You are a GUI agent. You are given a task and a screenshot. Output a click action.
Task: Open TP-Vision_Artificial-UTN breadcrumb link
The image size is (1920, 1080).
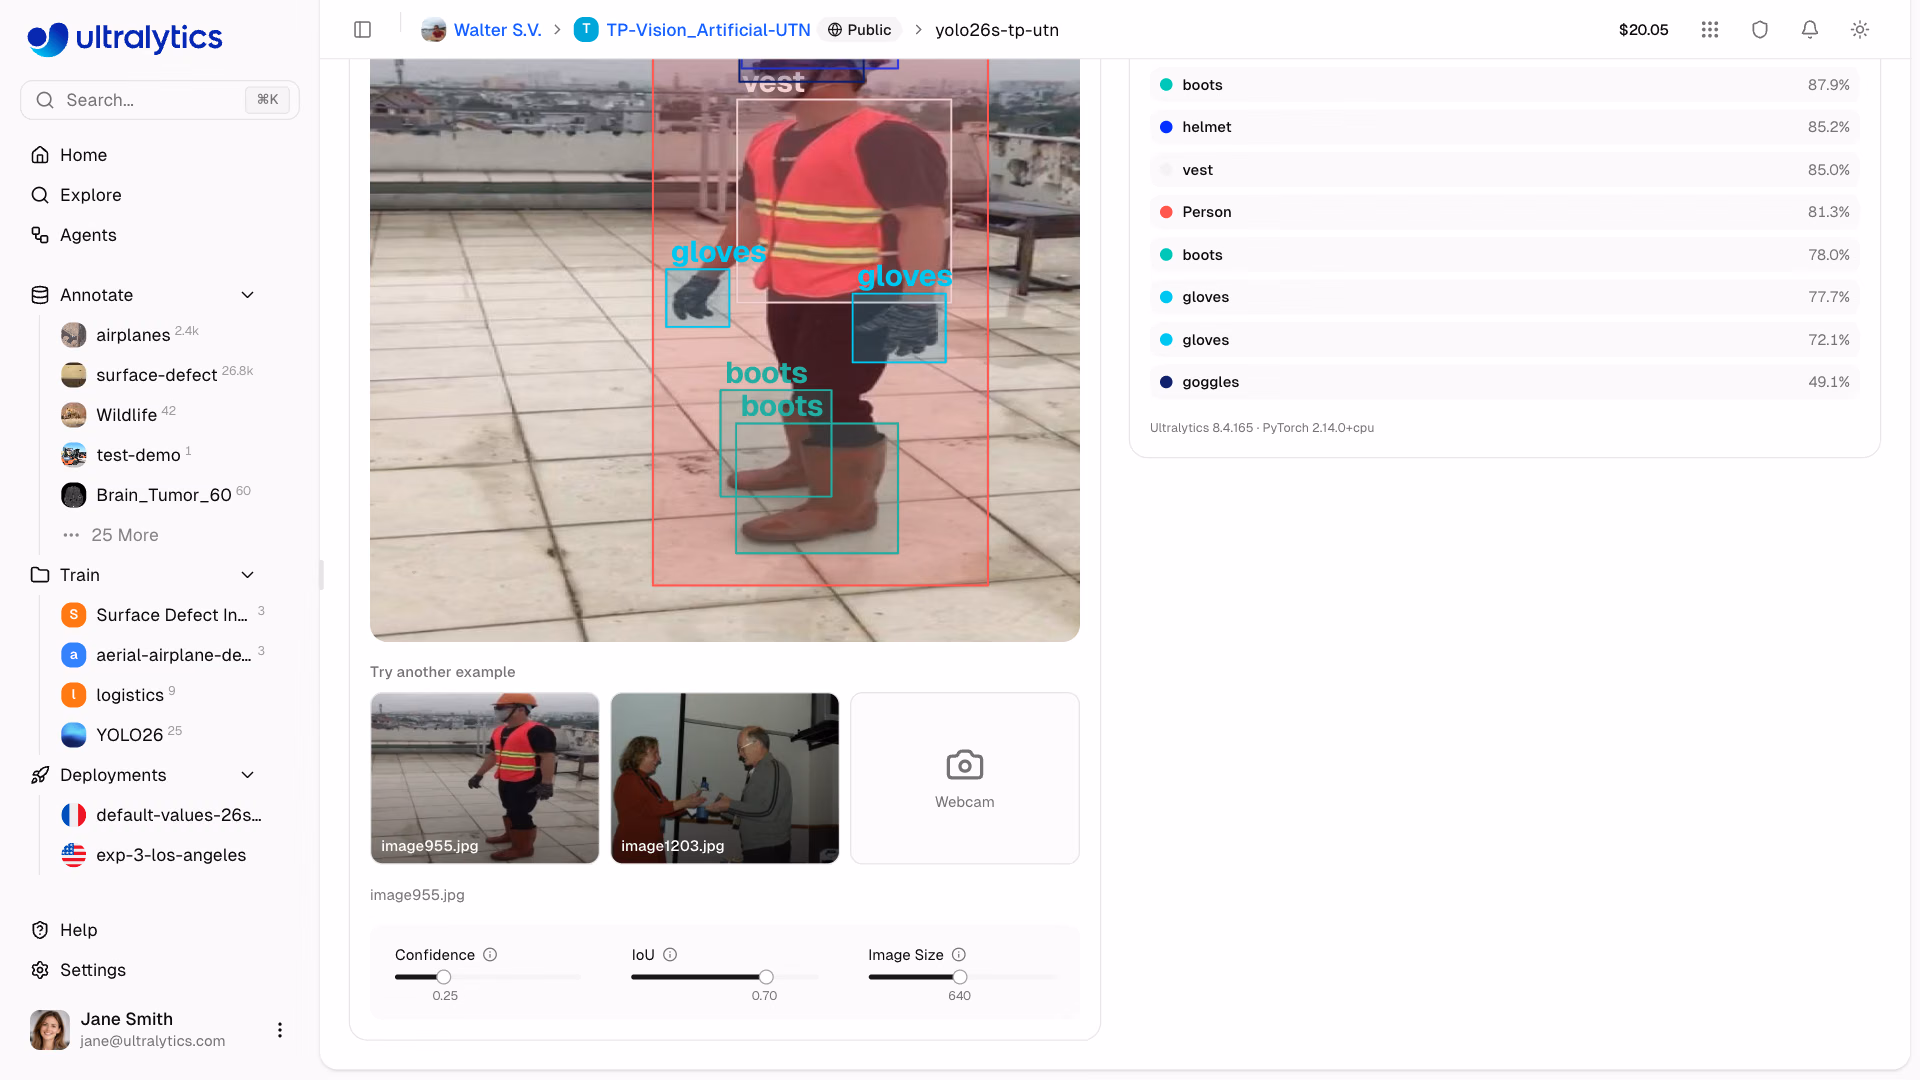pyautogui.click(x=708, y=30)
